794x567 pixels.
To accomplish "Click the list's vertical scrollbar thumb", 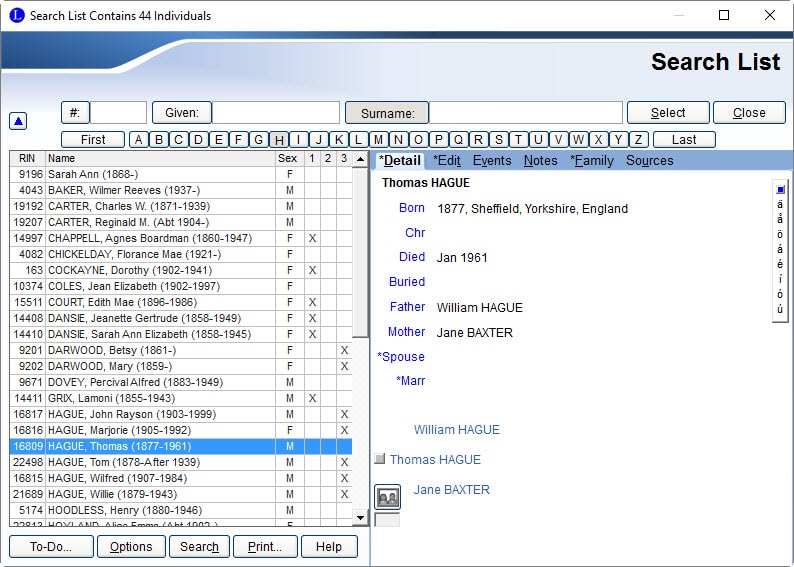I will [360, 252].
